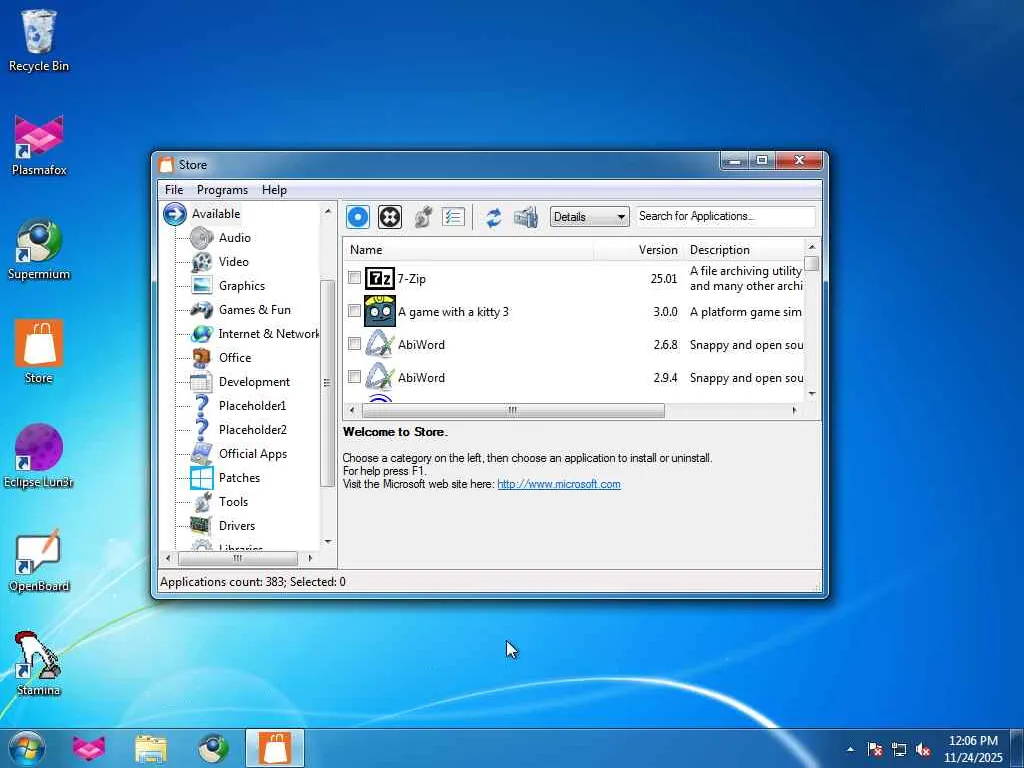
Task: Check the 7-Zip checkbox
Action: 354,278
